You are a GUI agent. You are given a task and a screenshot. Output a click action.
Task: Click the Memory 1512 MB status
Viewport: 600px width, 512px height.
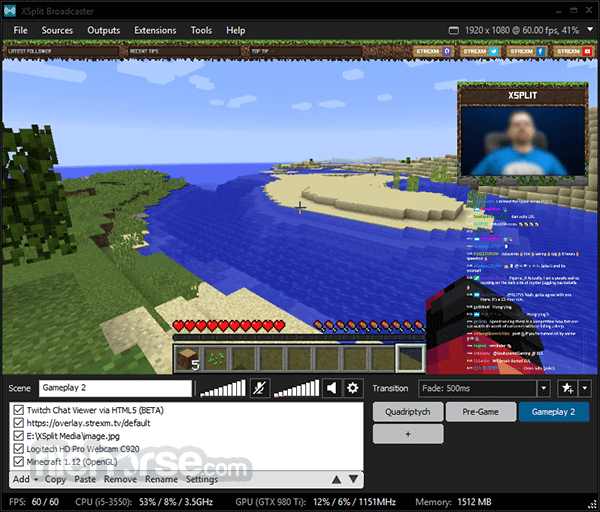pyautogui.click(x=453, y=502)
